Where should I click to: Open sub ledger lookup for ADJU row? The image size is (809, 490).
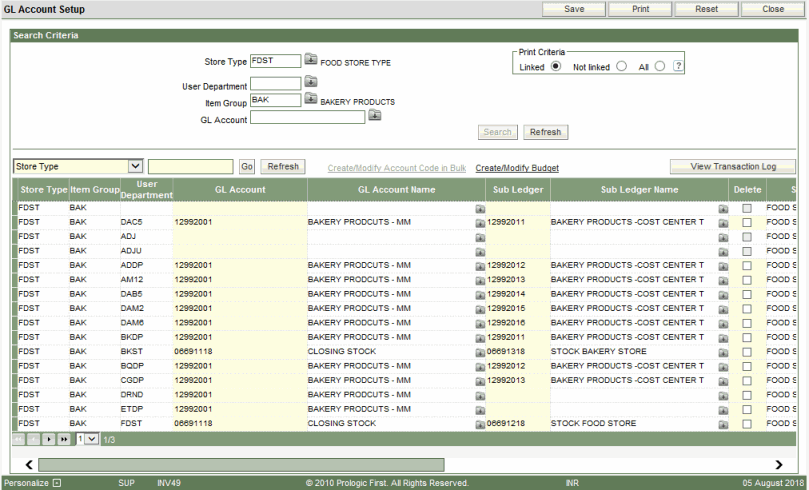pos(723,252)
